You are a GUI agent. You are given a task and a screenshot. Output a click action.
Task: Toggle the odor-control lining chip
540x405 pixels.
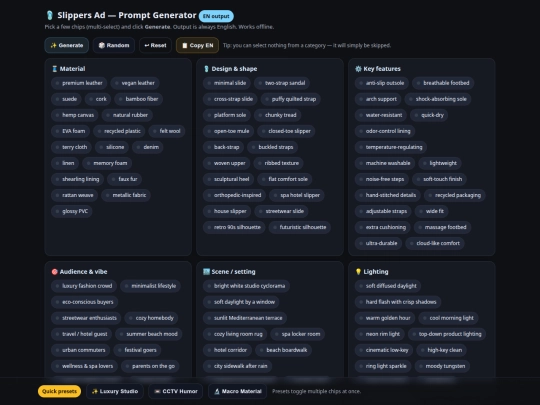[385, 131]
